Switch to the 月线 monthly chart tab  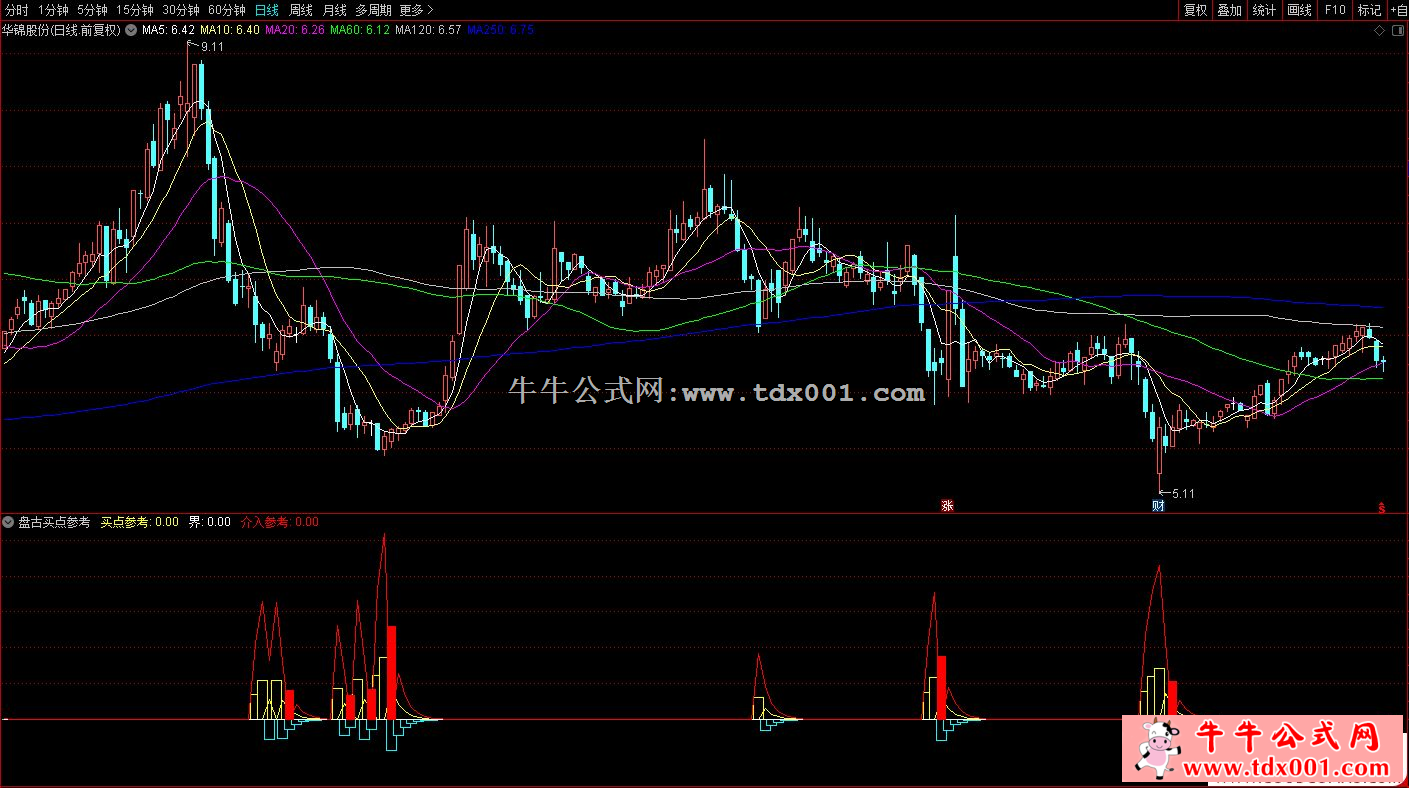[x=334, y=10]
